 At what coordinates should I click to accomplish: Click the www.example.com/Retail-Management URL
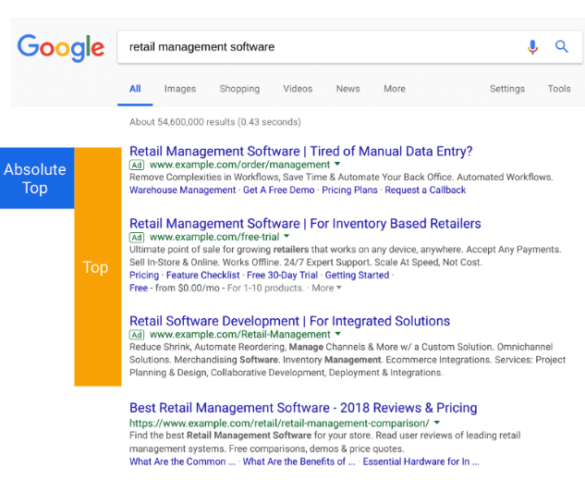[x=240, y=335]
